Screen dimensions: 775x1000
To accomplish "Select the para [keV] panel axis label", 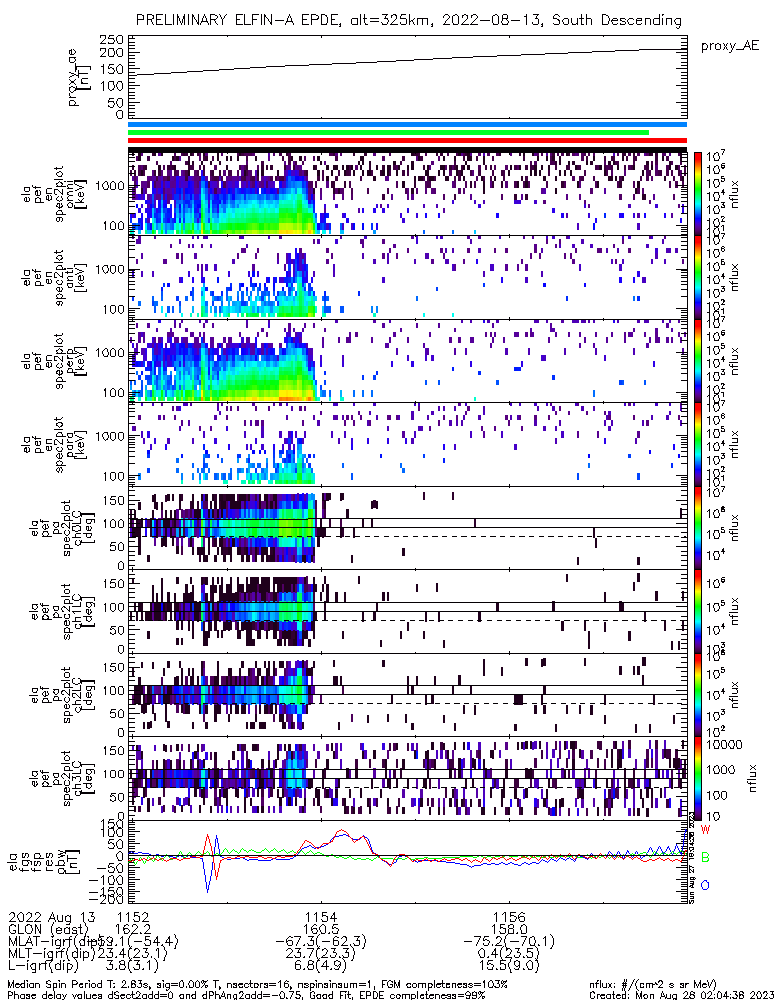I will pyautogui.click(x=54, y=445).
